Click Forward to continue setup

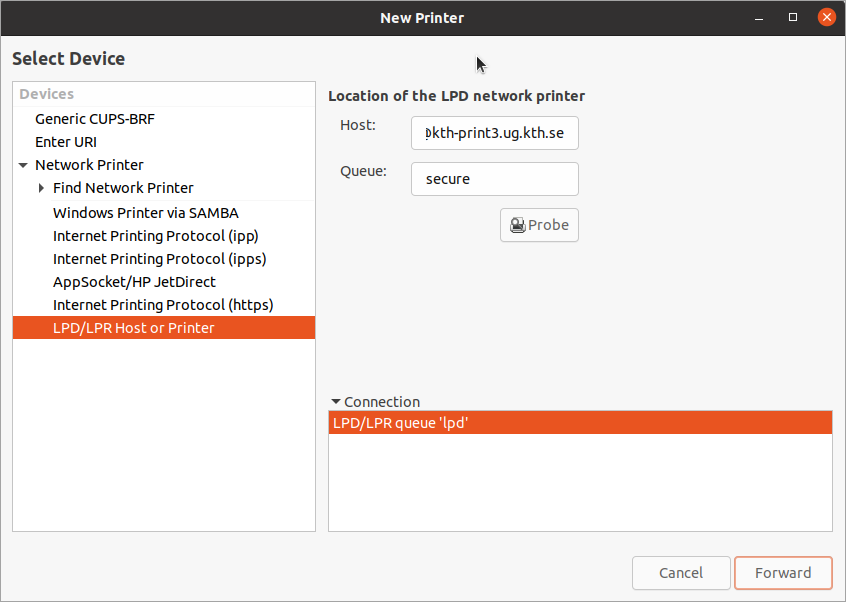[782, 573]
